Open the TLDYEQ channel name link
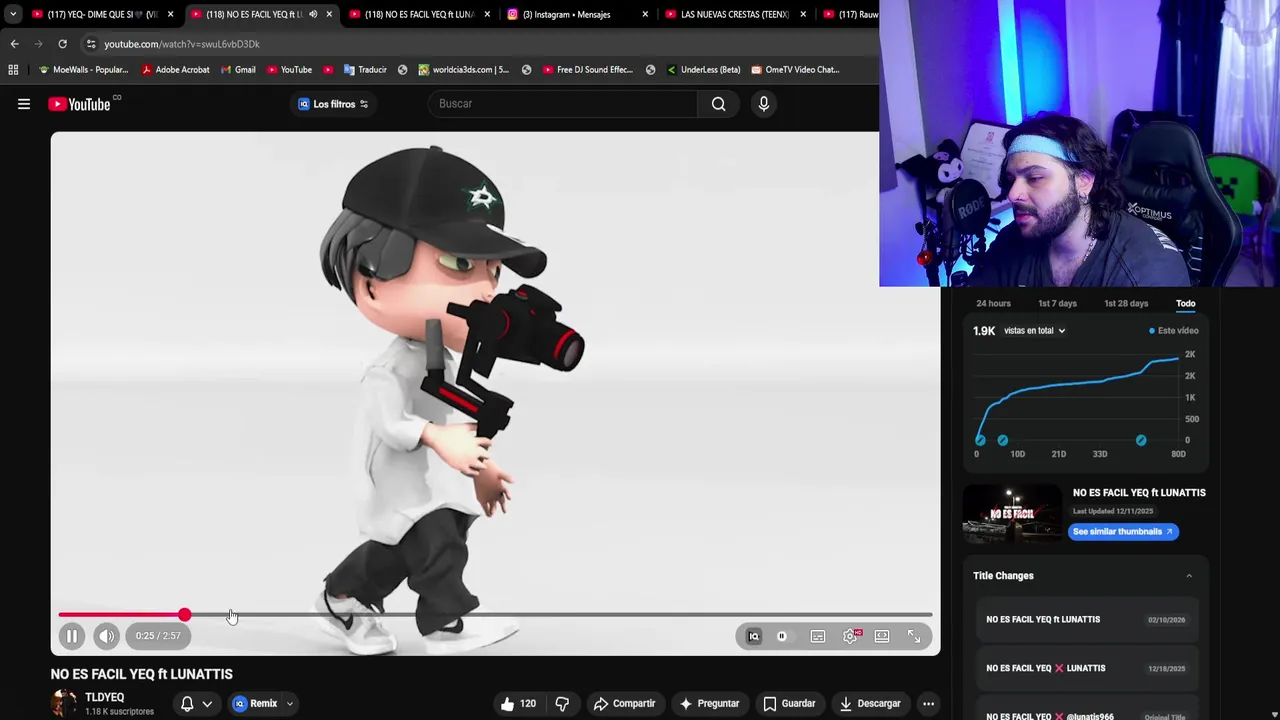1280x720 pixels. point(105,697)
